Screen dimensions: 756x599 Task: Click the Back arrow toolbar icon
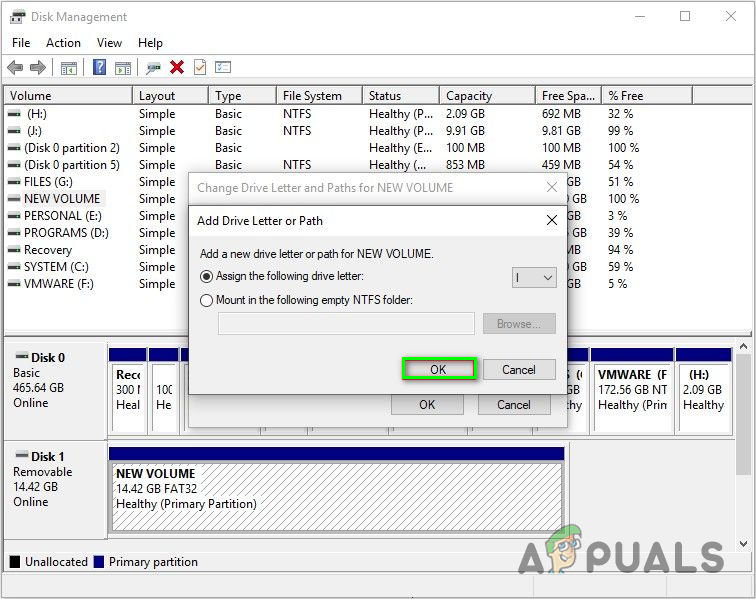point(15,68)
